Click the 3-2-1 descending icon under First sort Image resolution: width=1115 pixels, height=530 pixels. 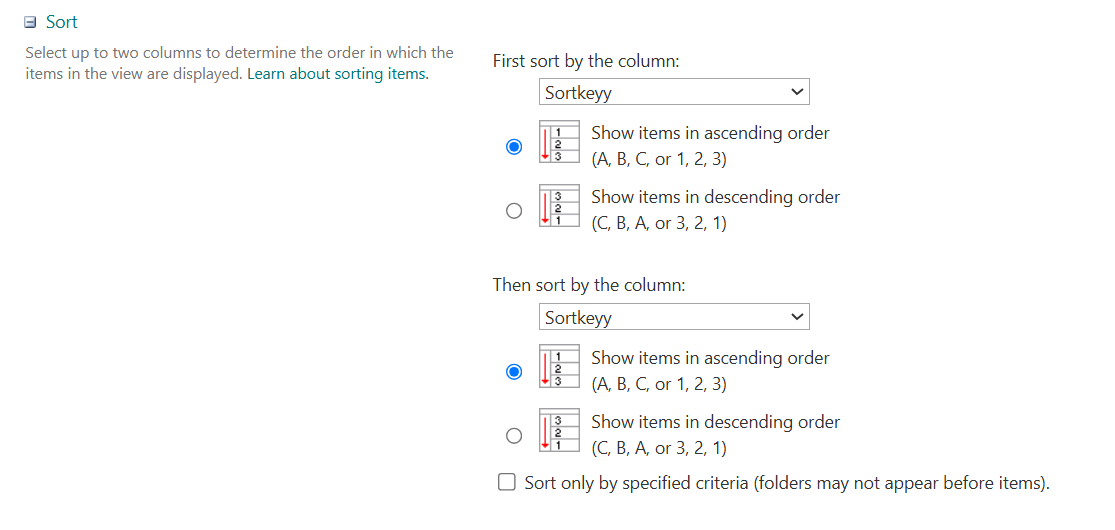click(x=560, y=206)
